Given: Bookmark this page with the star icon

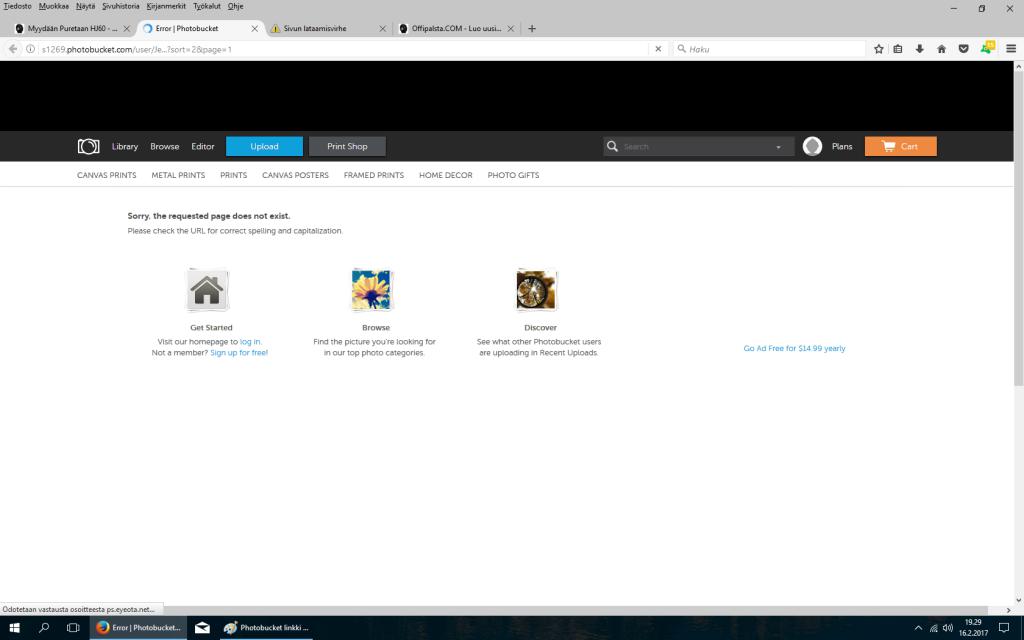Looking at the screenshot, I should [879, 48].
